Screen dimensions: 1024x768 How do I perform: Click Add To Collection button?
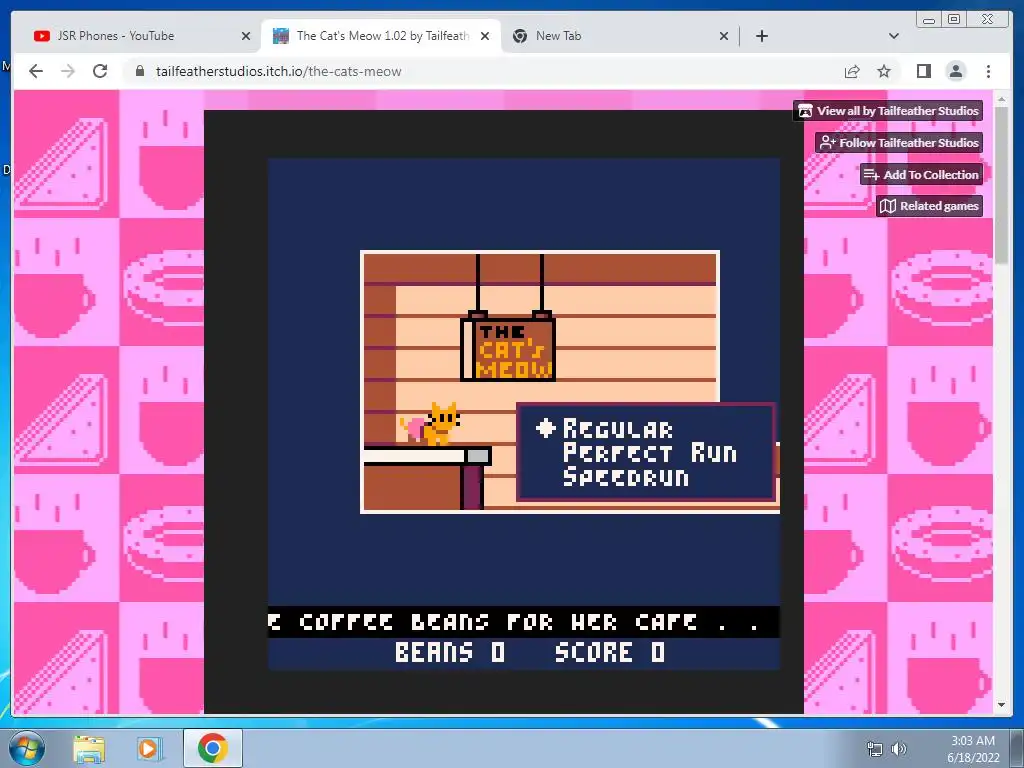click(x=921, y=174)
